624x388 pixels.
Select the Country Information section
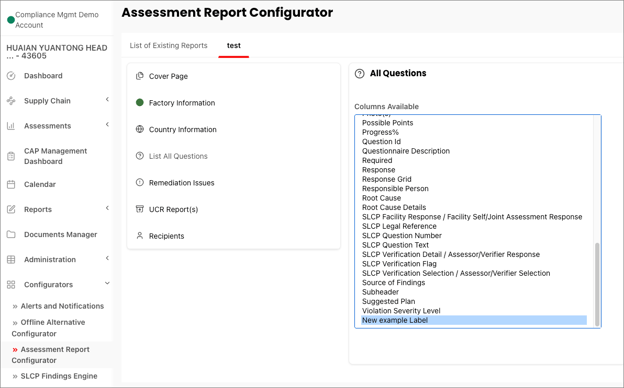tap(183, 129)
